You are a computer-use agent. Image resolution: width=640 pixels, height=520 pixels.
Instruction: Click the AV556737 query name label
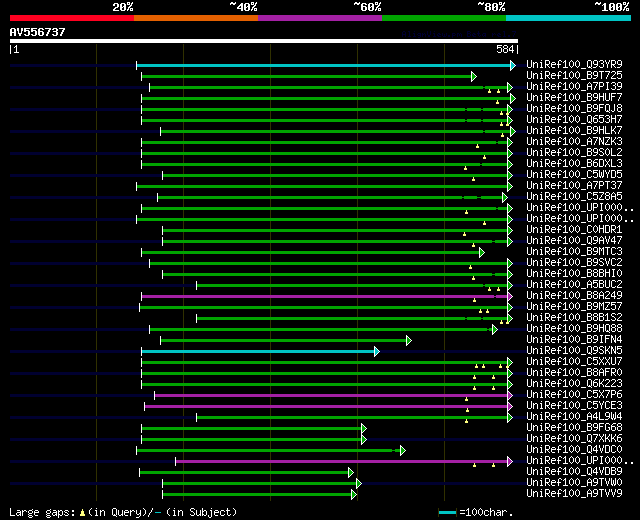tap(38, 32)
